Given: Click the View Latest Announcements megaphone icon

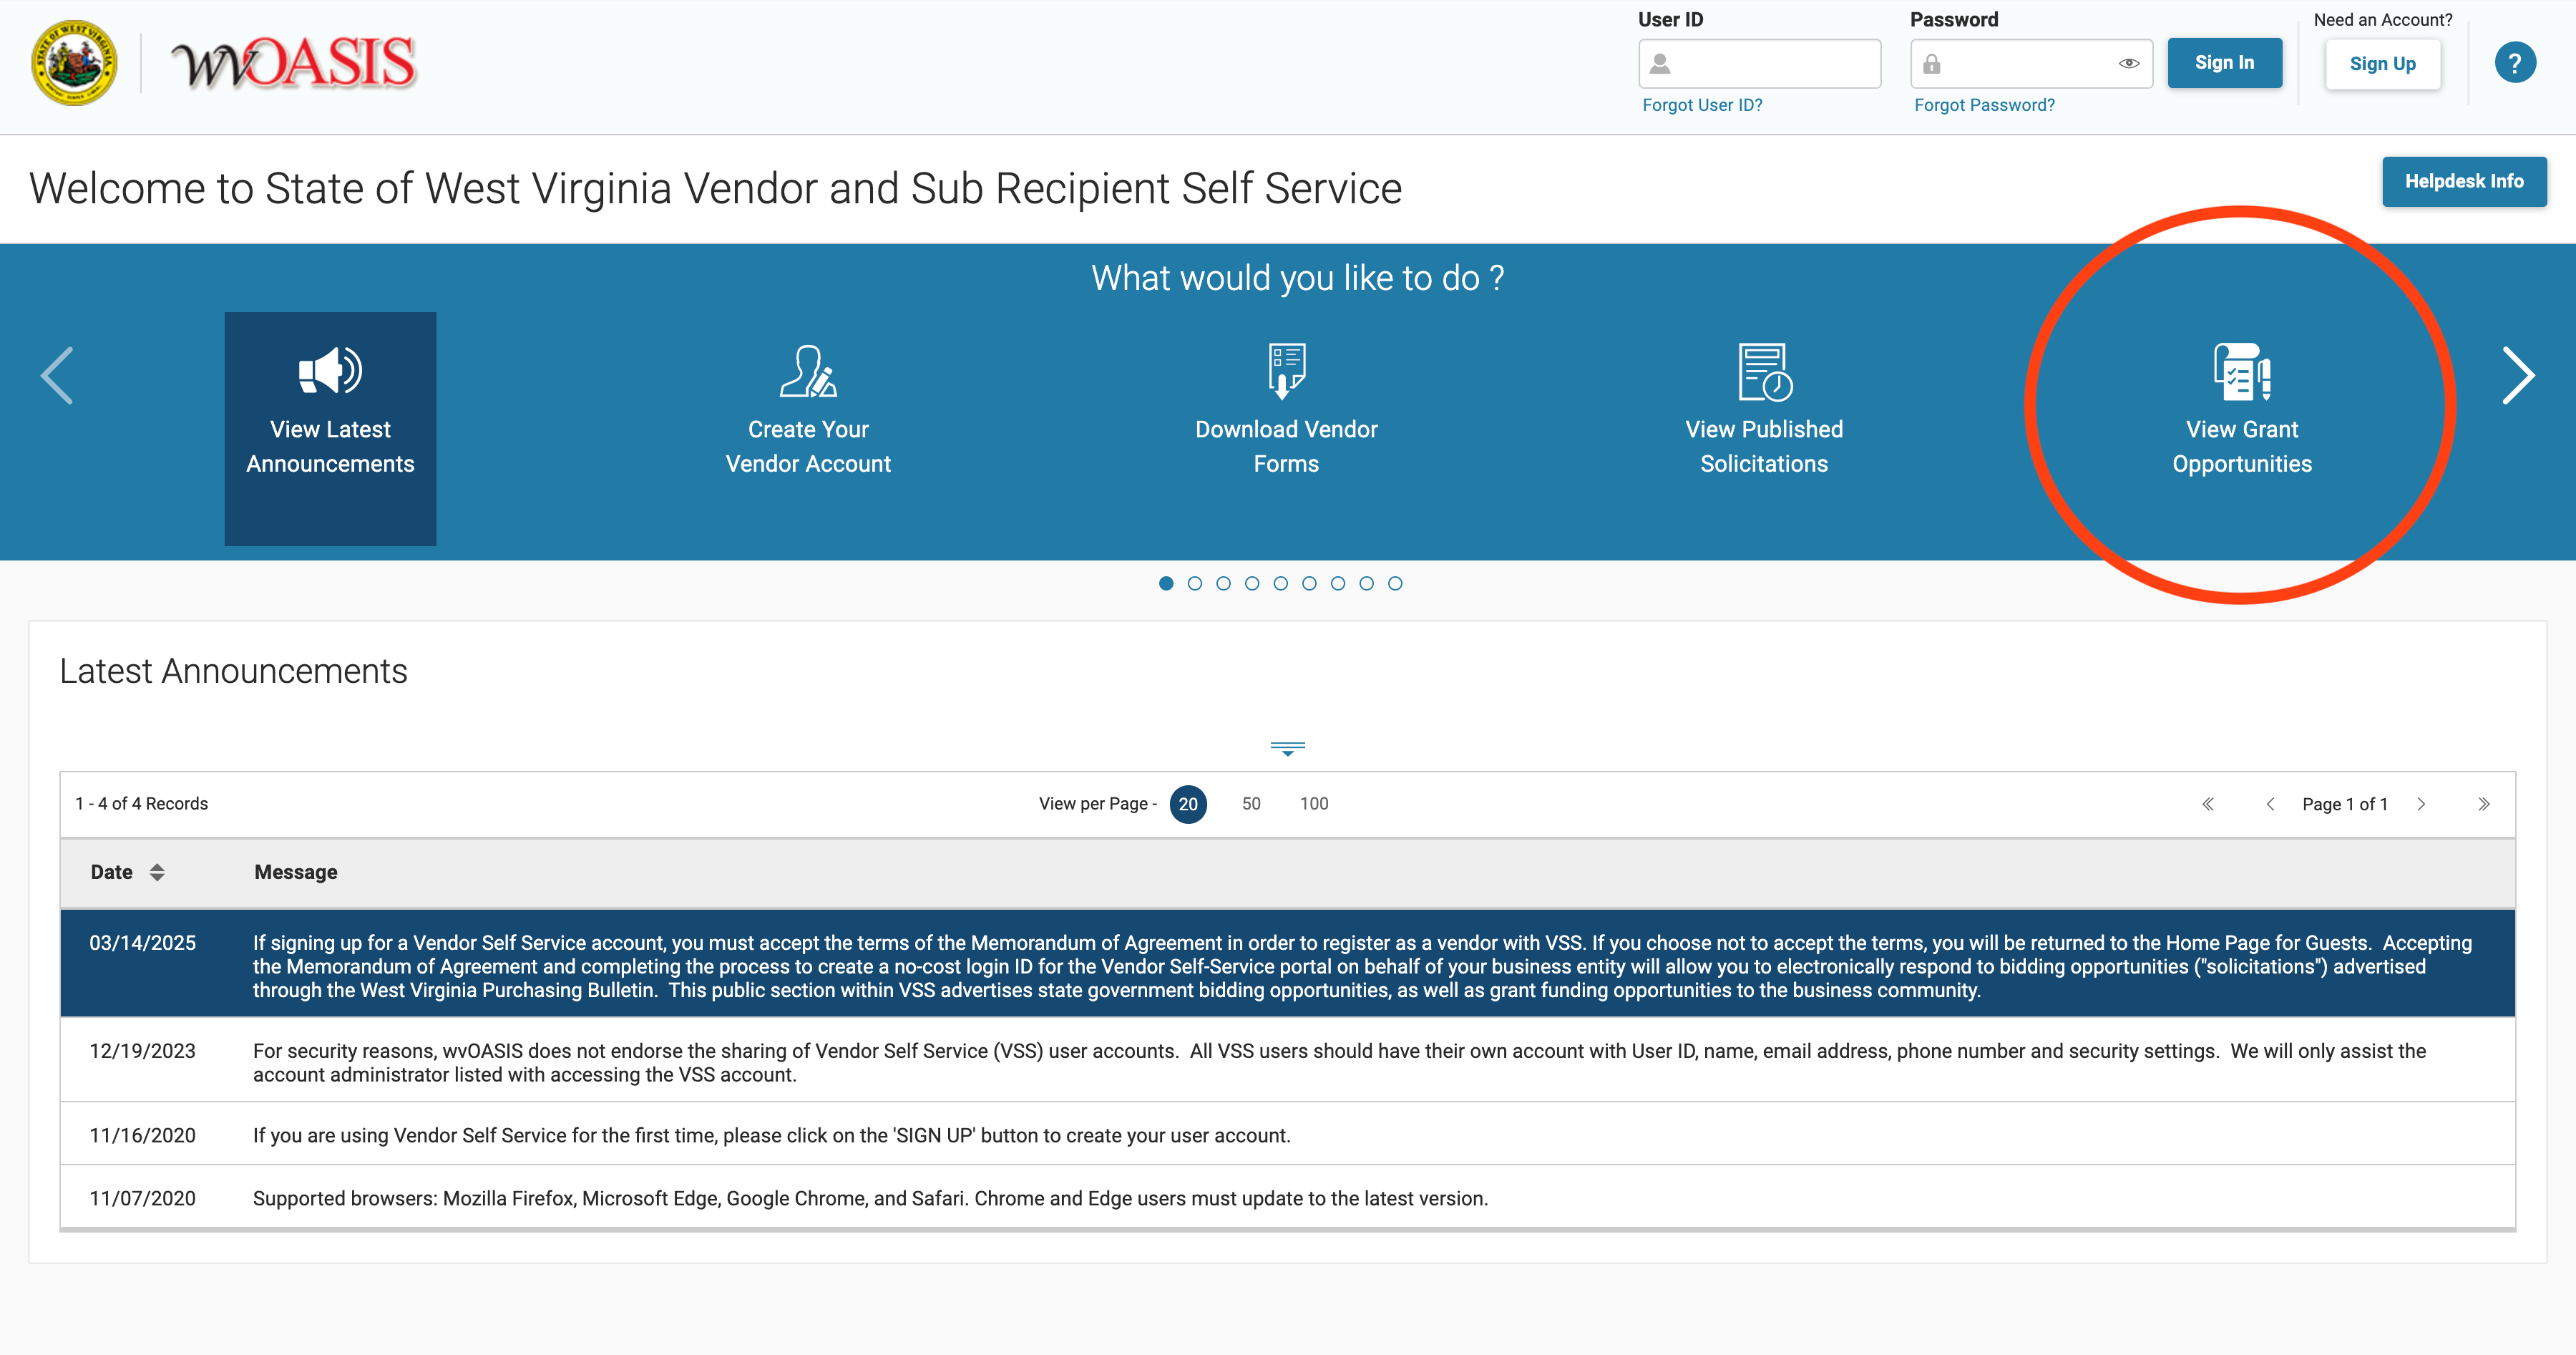Looking at the screenshot, I should point(330,371).
